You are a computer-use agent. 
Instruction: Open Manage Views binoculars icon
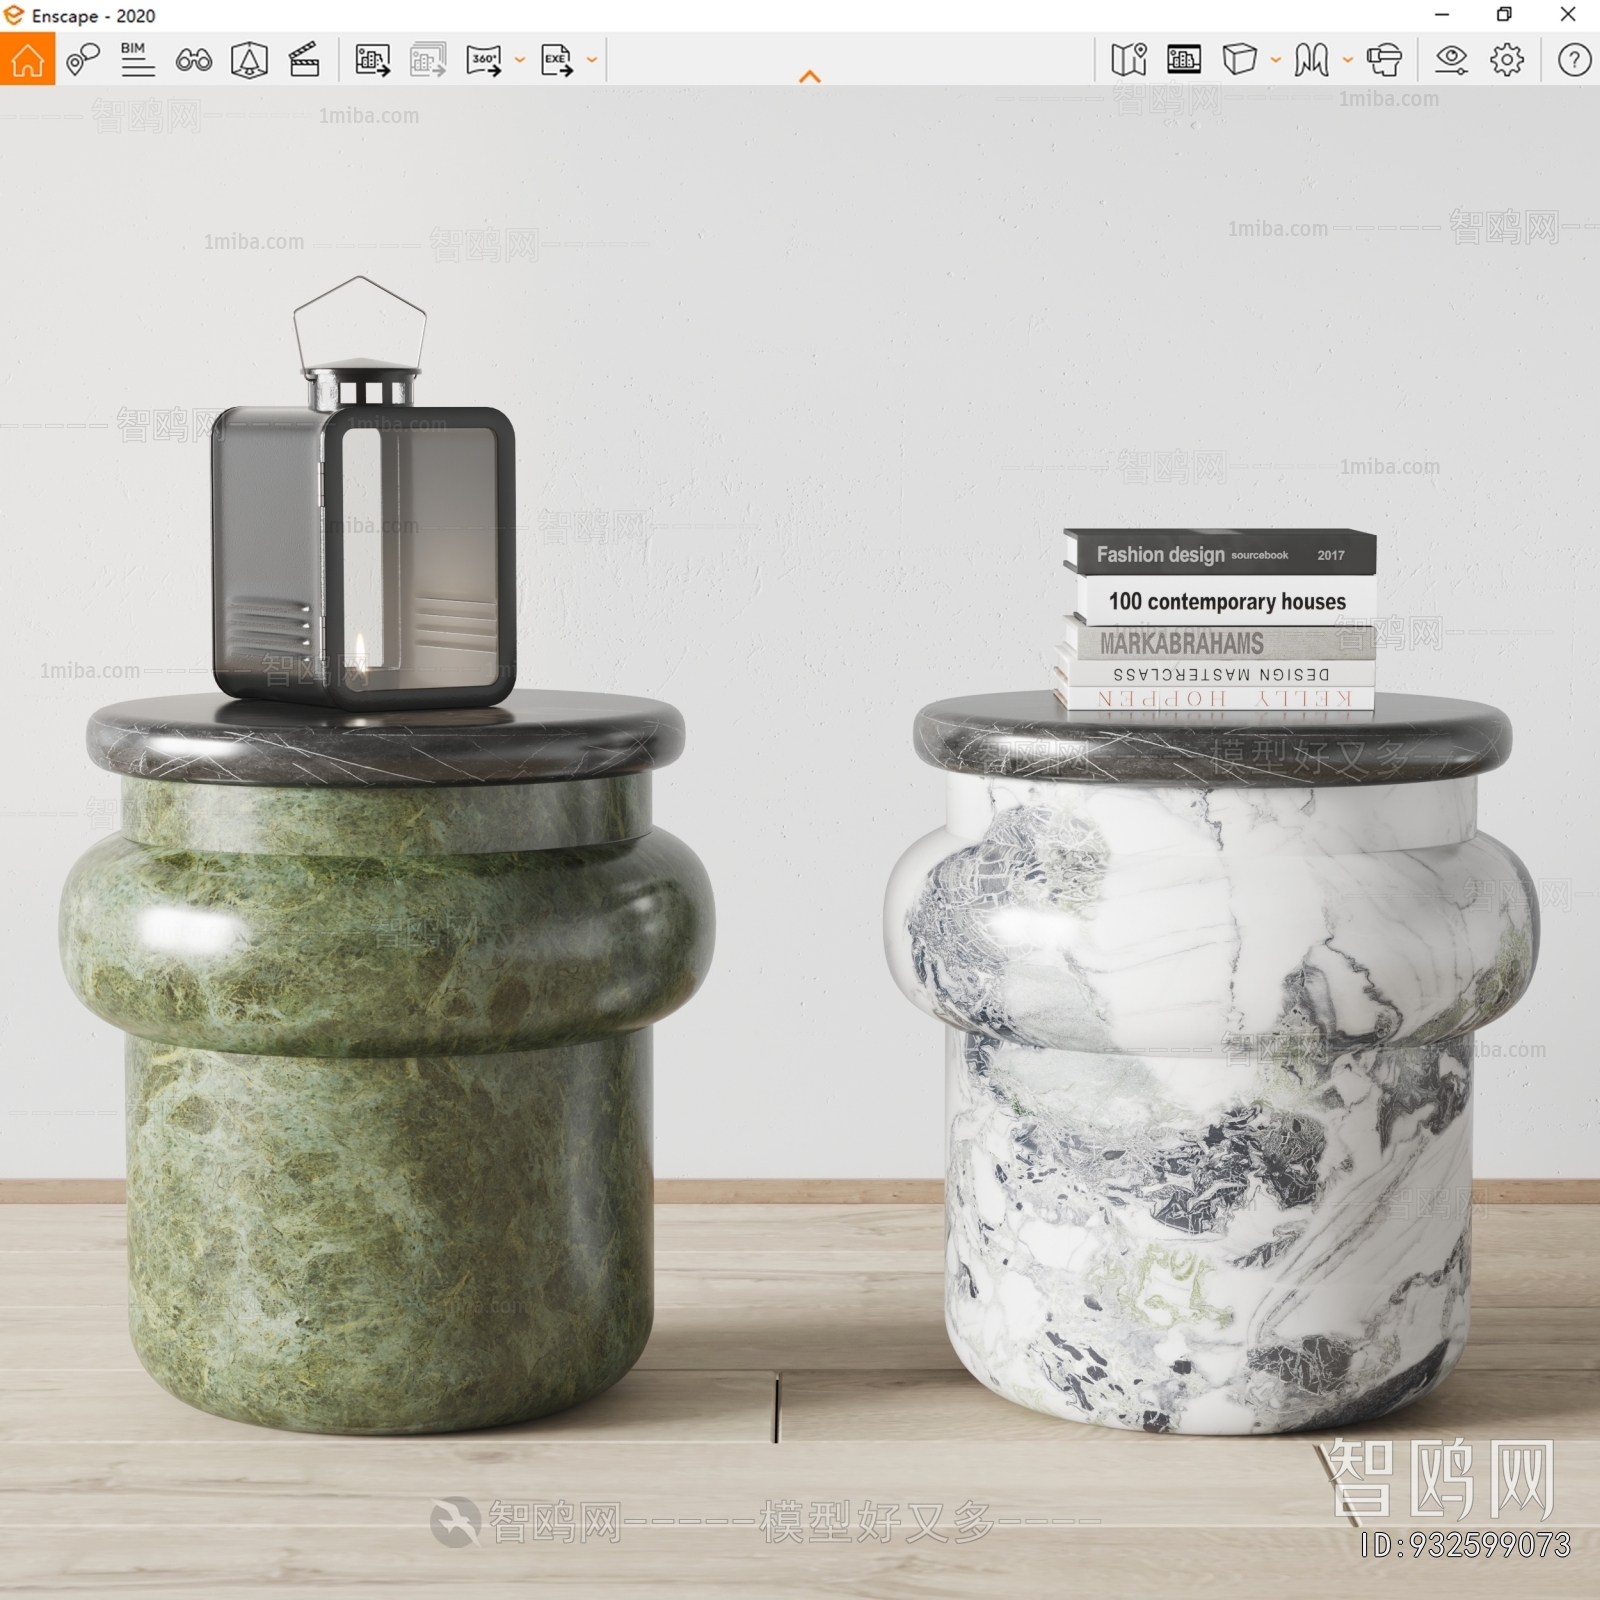coord(193,61)
